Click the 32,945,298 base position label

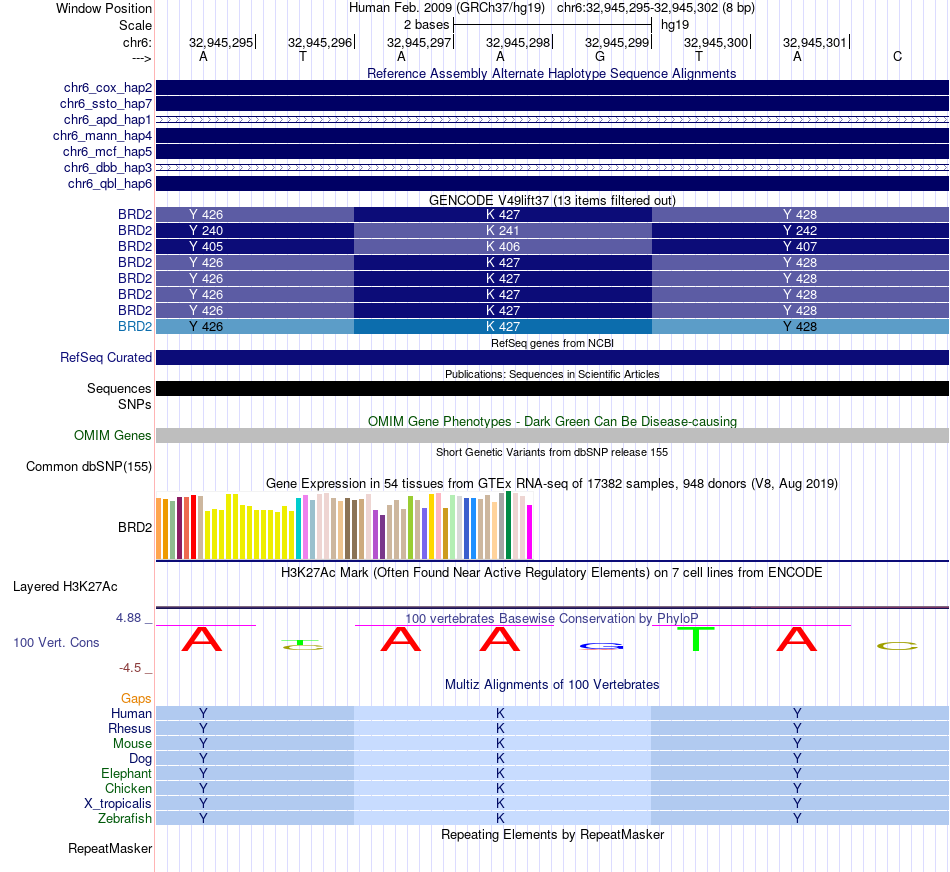518,42
